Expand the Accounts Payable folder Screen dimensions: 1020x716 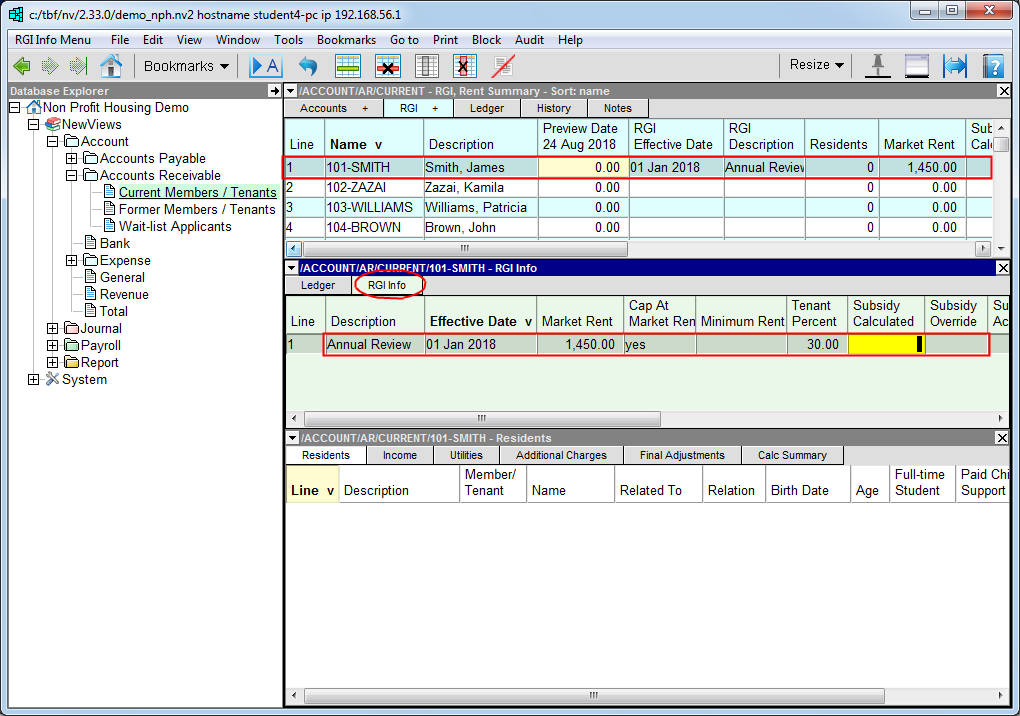coord(72,158)
